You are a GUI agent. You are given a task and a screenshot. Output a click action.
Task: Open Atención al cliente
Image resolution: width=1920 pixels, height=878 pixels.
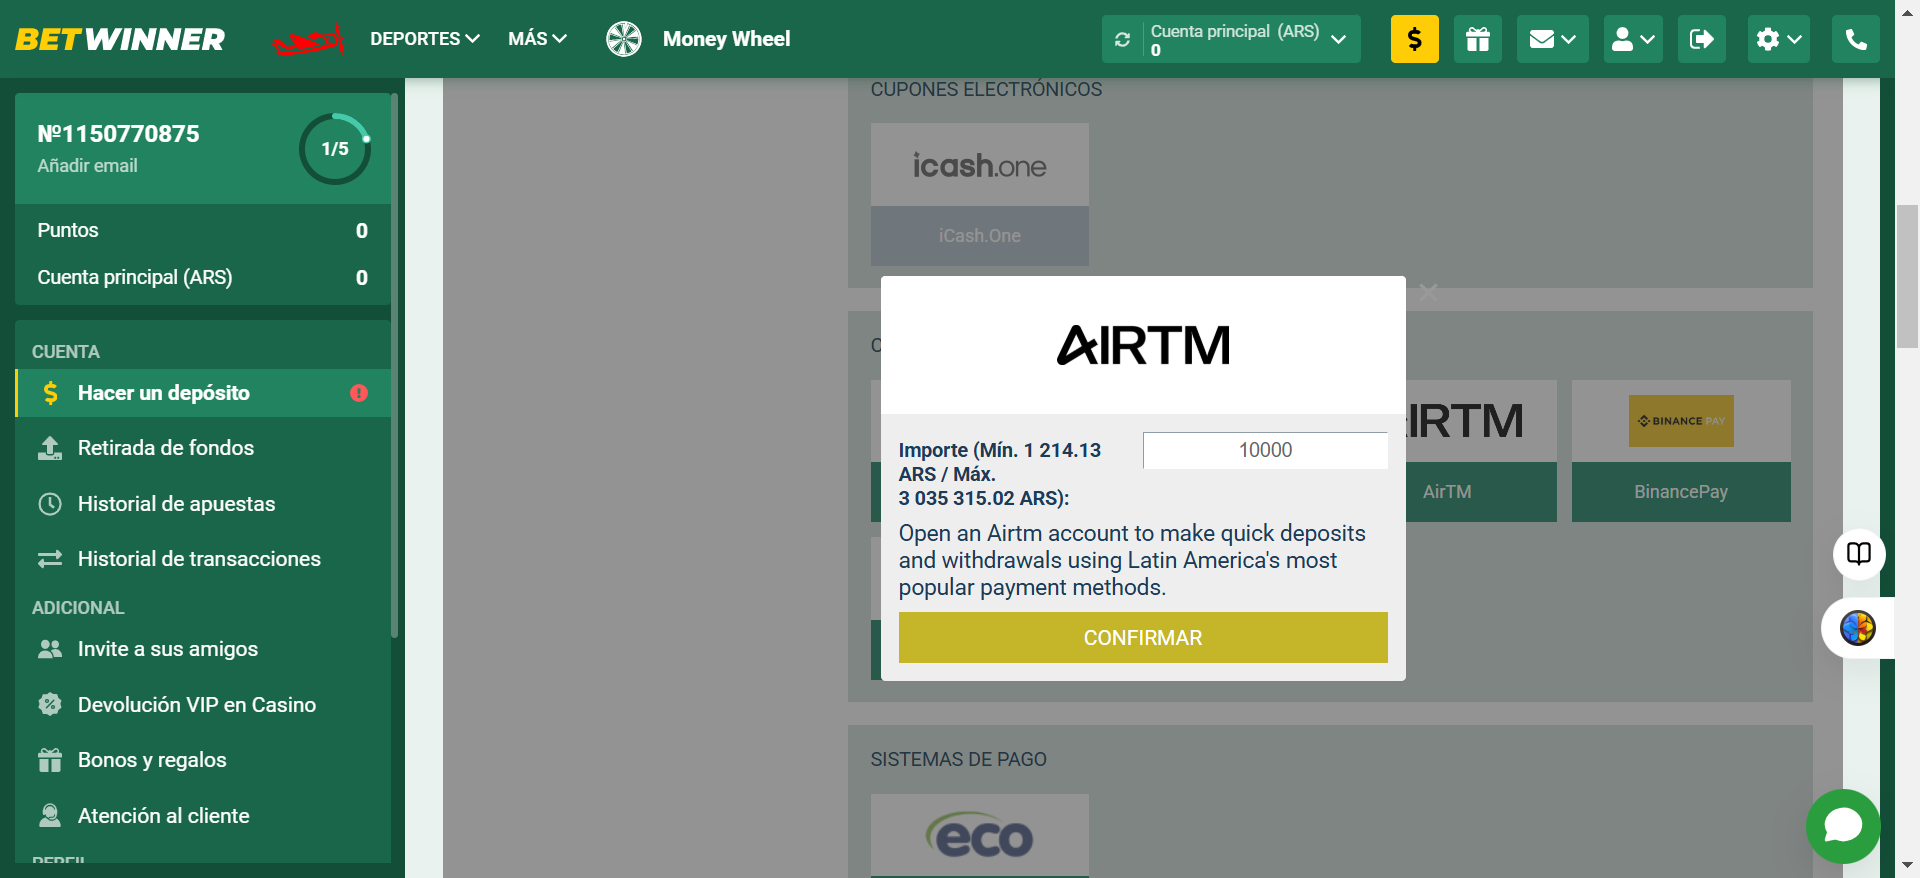[x=203, y=816]
